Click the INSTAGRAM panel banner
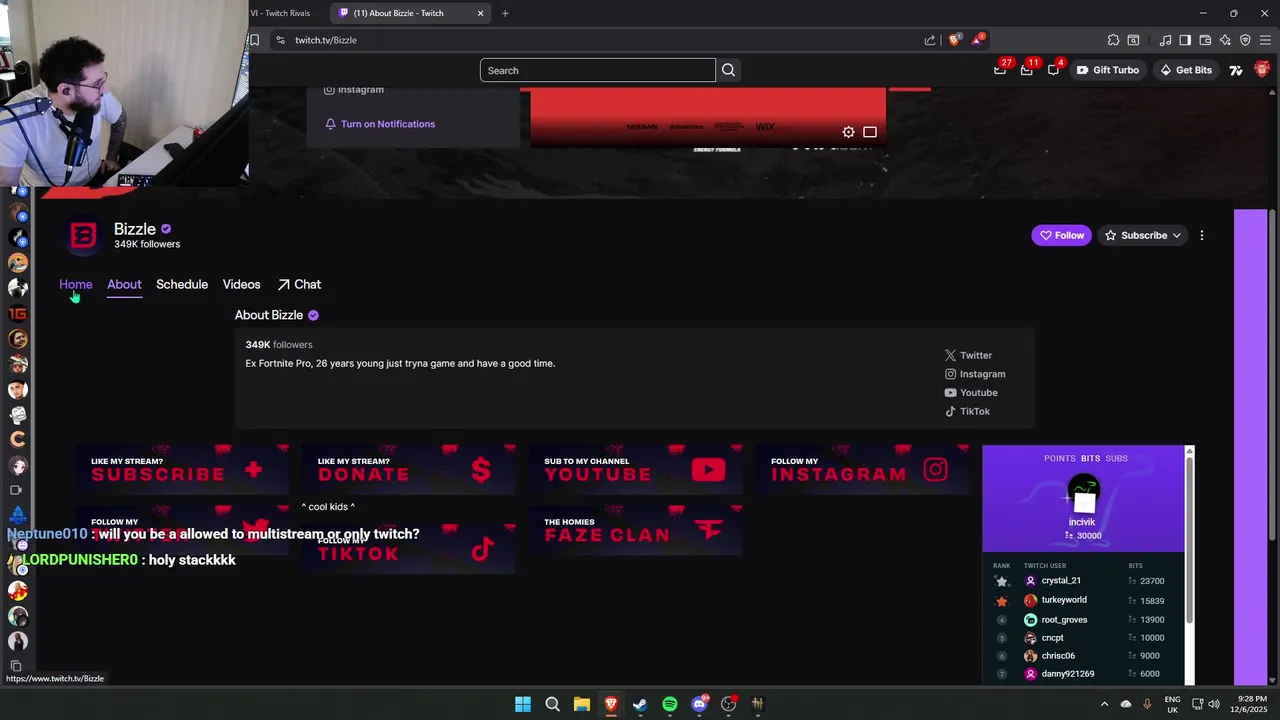The width and height of the screenshot is (1280, 720). (x=863, y=470)
